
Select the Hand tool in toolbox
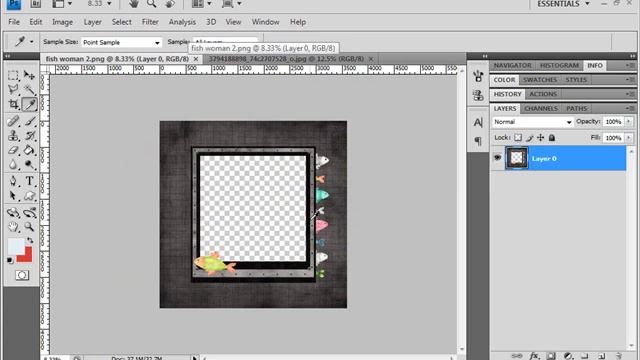(x=13, y=227)
